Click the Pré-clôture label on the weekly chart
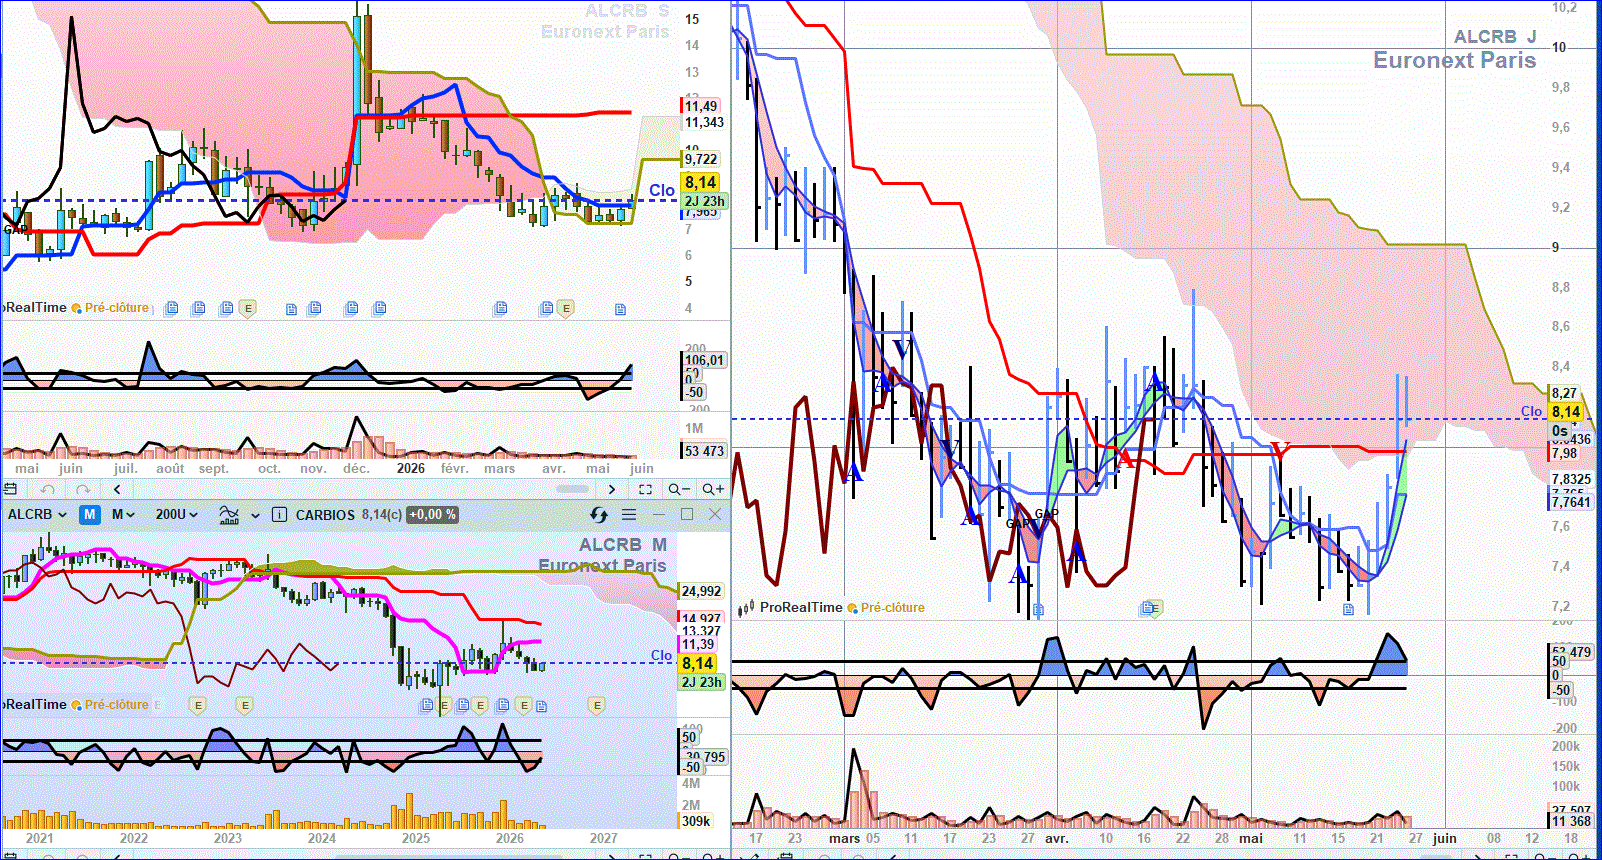The image size is (1602, 860). [116, 308]
